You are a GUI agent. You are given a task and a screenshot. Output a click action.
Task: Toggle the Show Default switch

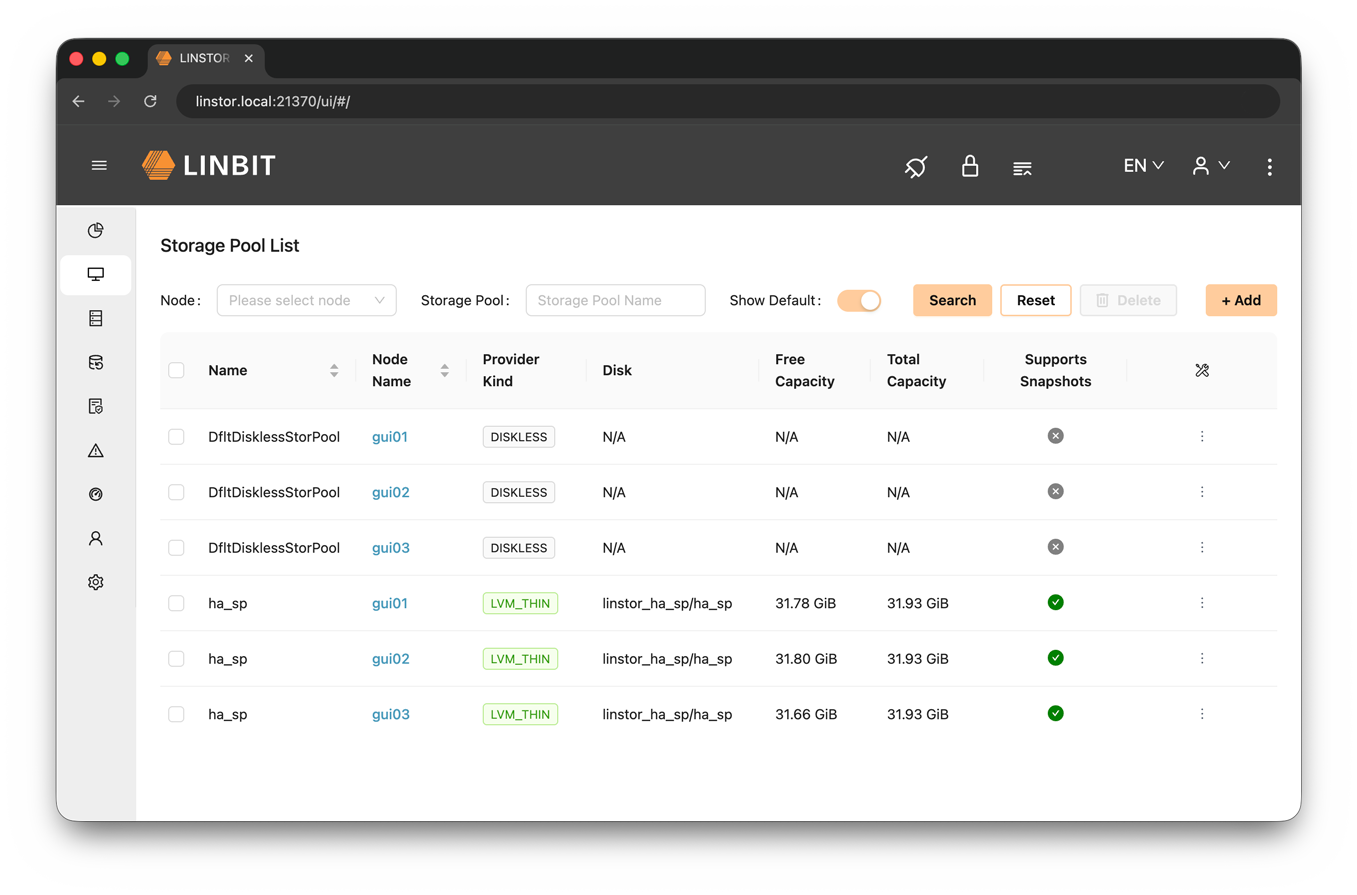[859, 300]
